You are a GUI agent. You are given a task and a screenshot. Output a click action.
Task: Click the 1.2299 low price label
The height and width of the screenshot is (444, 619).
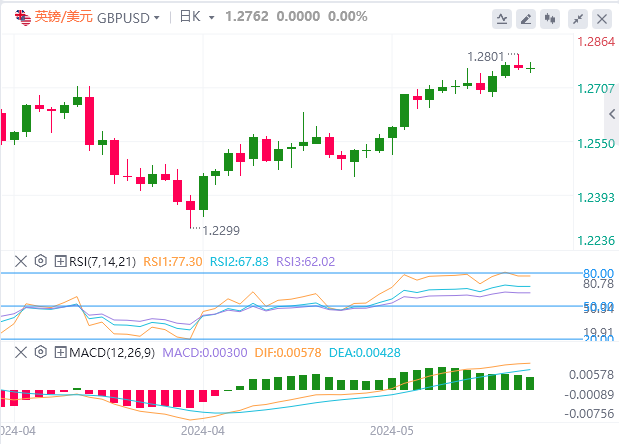click(221, 230)
